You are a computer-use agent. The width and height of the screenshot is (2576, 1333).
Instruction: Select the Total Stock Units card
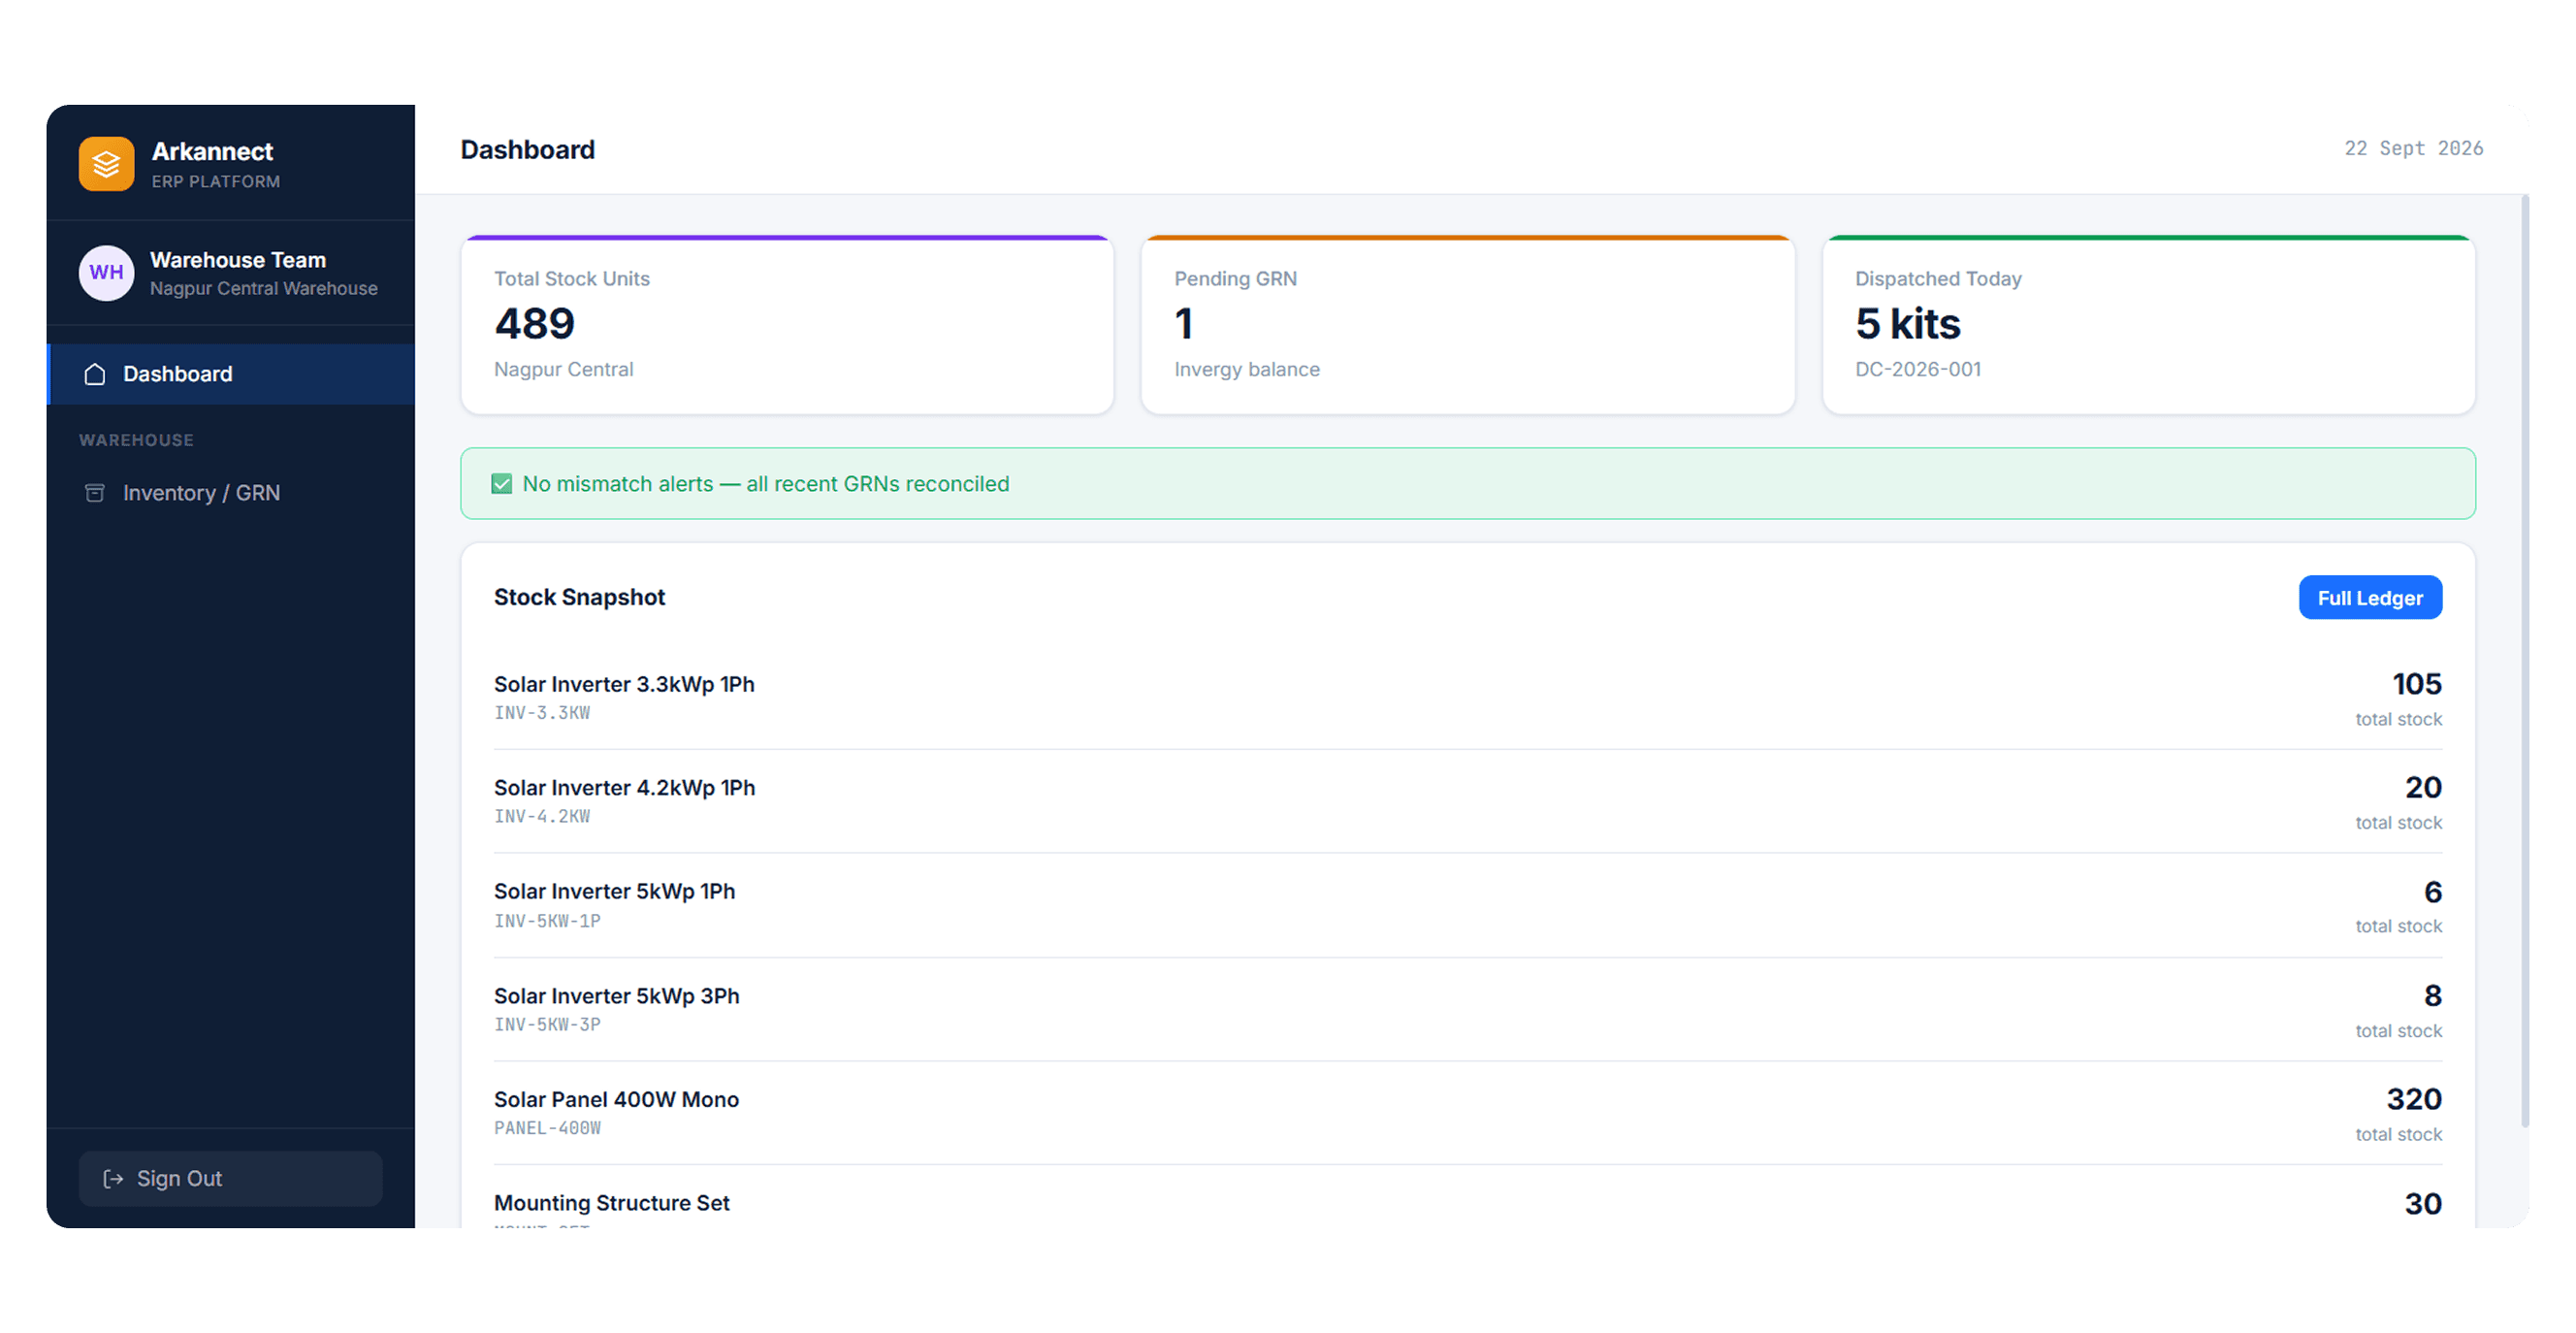[x=787, y=325]
